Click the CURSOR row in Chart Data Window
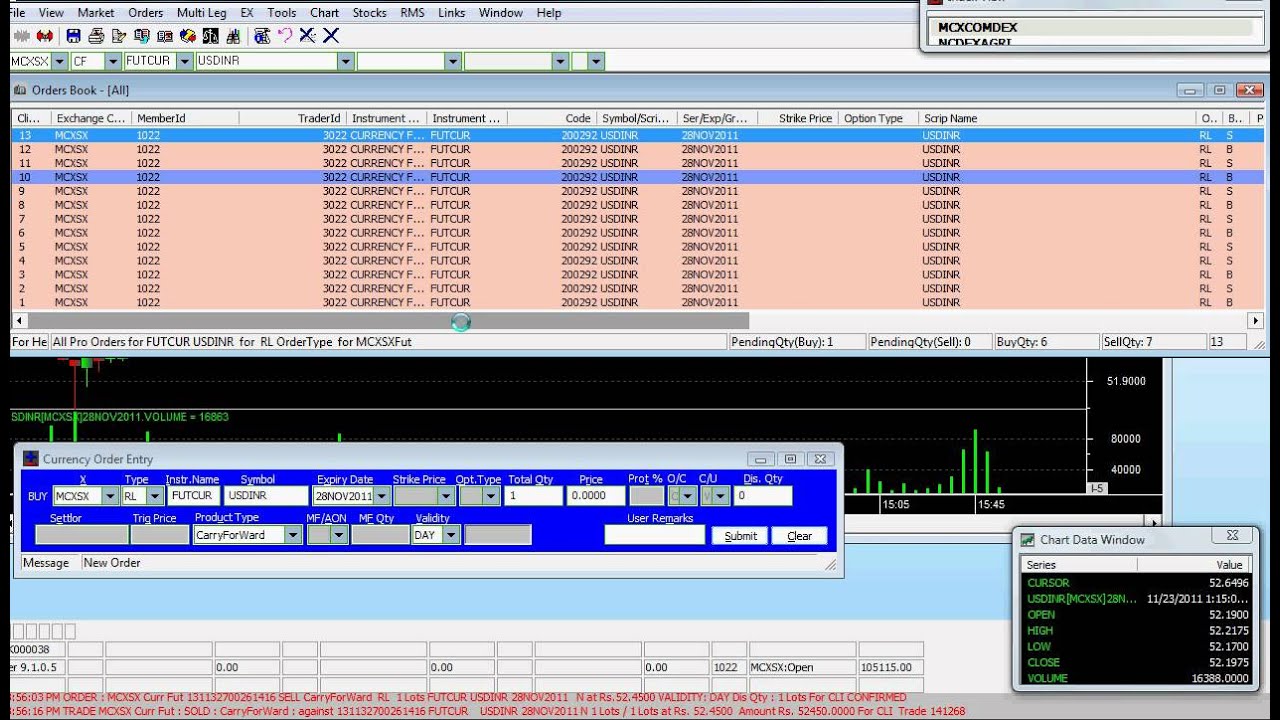Screen dimensions: 1280x720 [x=1138, y=583]
